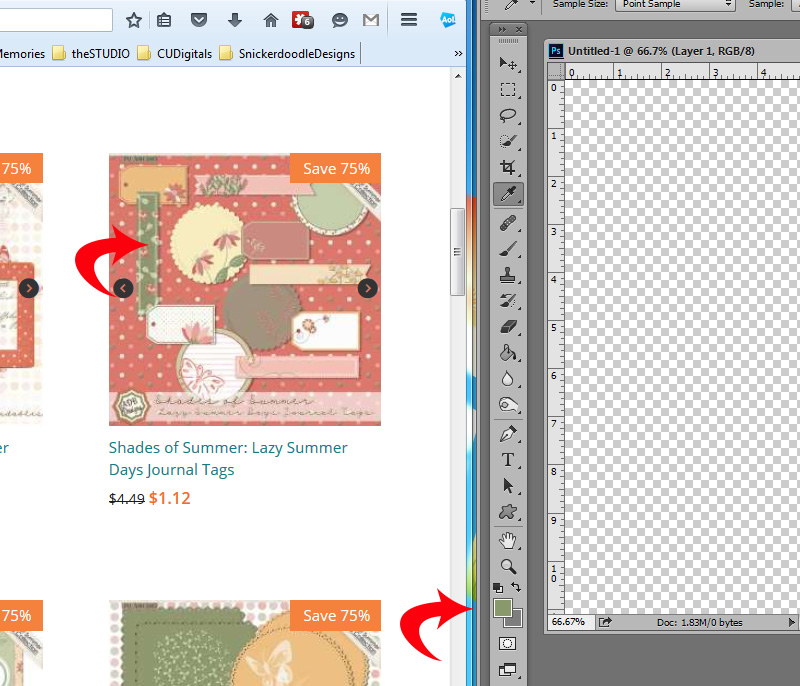
Task: Select the Lasso tool
Action: (508, 115)
